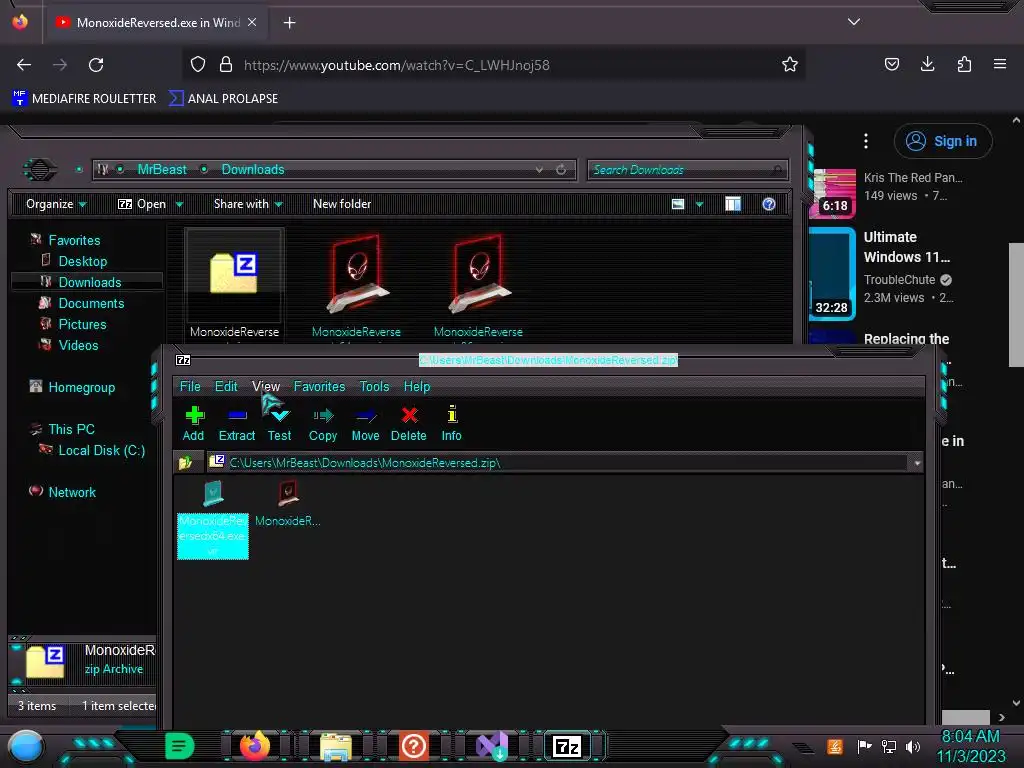Viewport: 1024px width, 768px height.
Task: Click MrBeast in Explorer breadcrumb
Action: coord(162,170)
